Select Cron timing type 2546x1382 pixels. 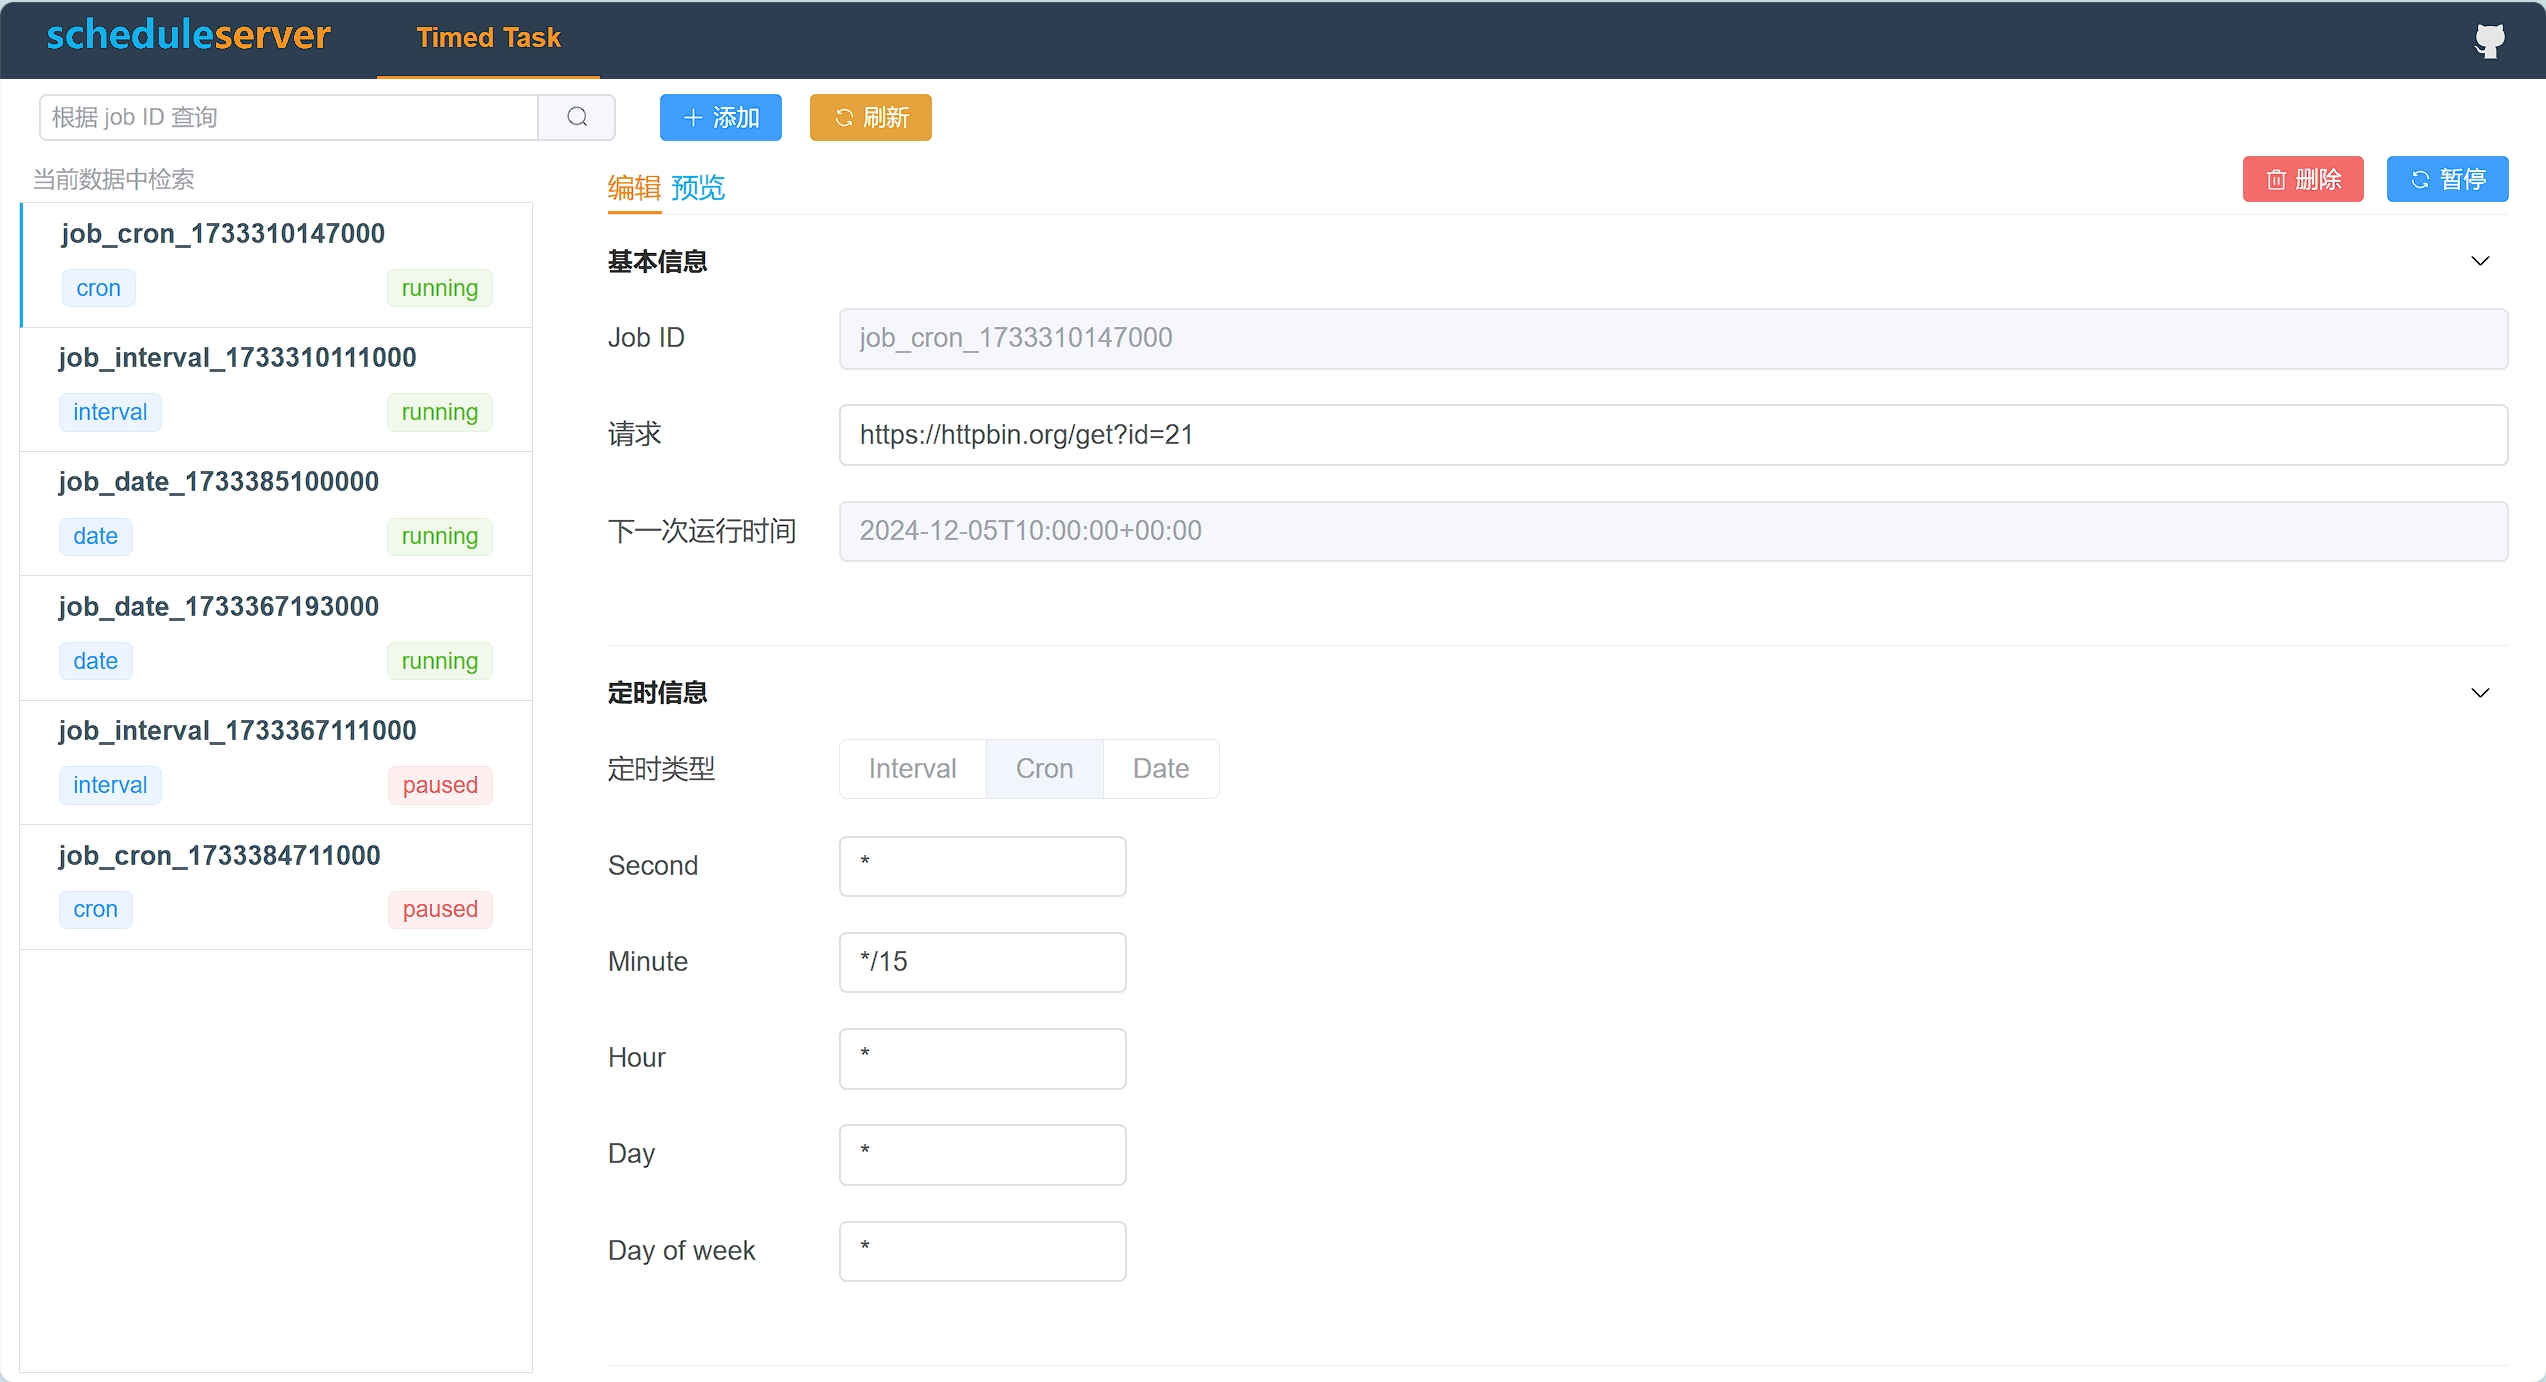[1044, 768]
